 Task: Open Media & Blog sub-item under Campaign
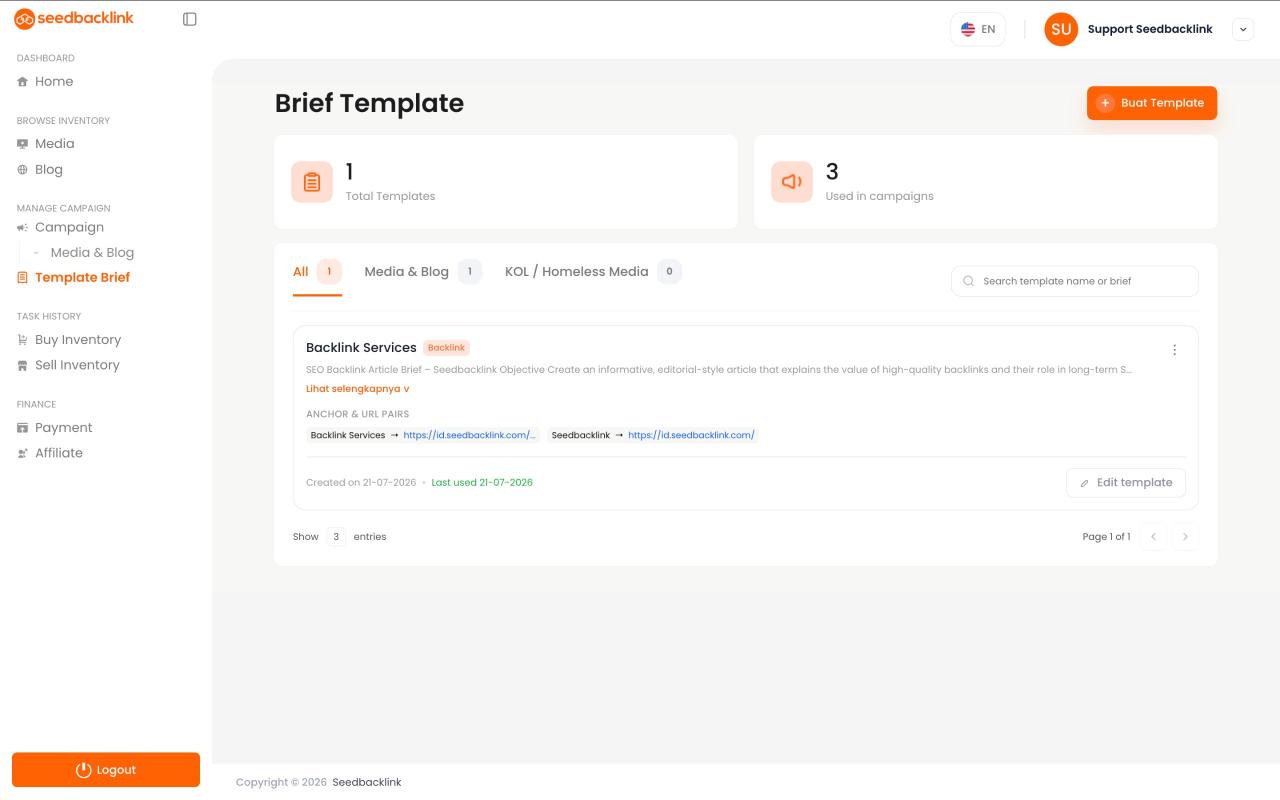[92, 253]
